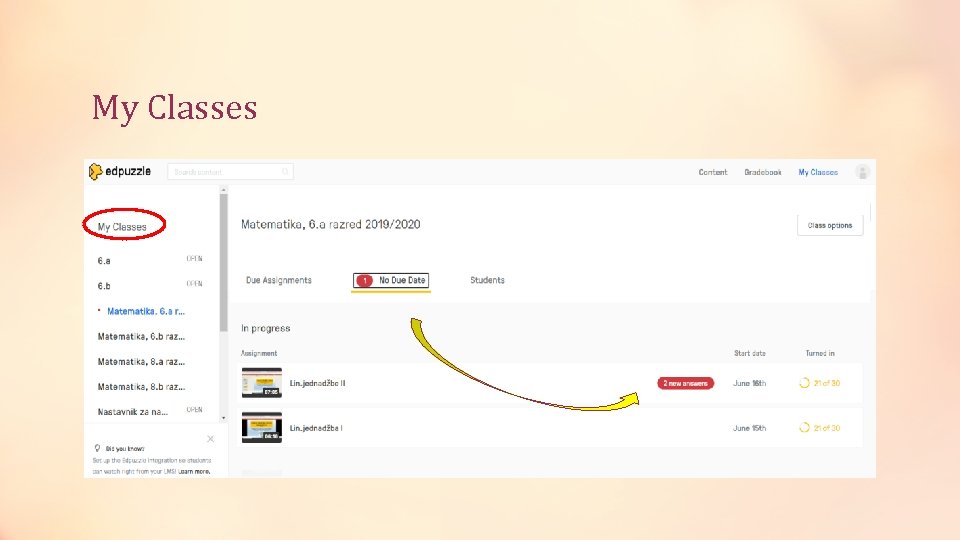Click assignment title Lin.jednadžbe II
Screen dimensions: 960x540
point(317,383)
